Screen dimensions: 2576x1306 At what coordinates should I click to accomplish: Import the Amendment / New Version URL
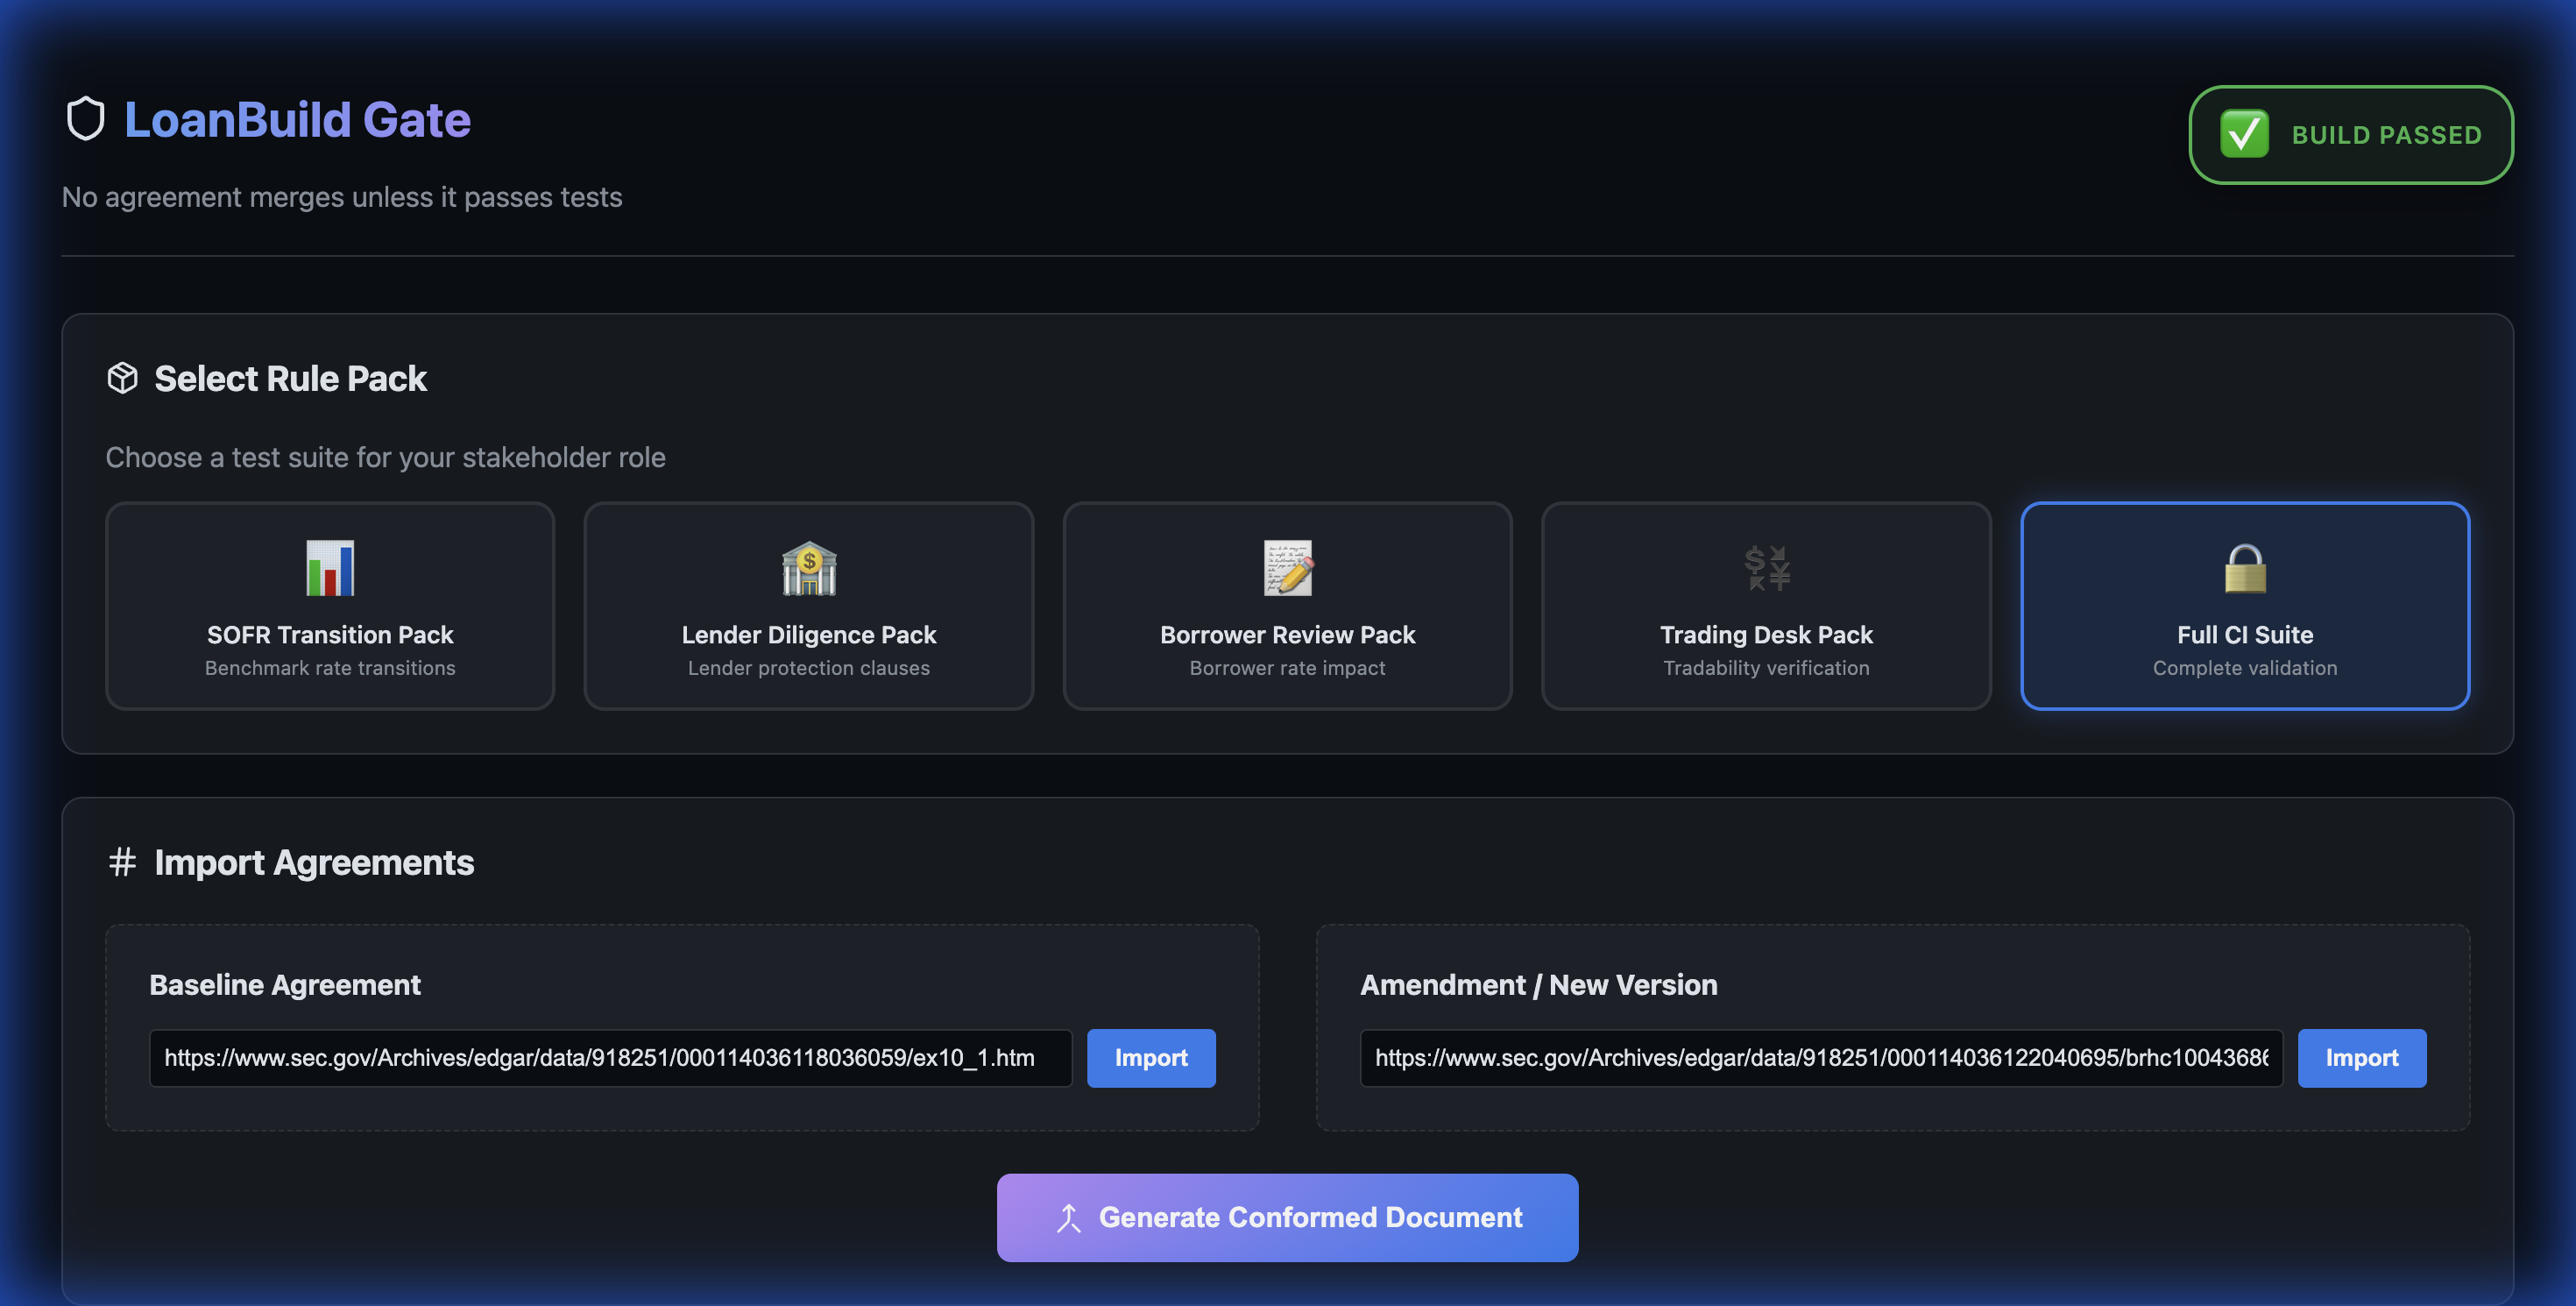coord(2361,1058)
